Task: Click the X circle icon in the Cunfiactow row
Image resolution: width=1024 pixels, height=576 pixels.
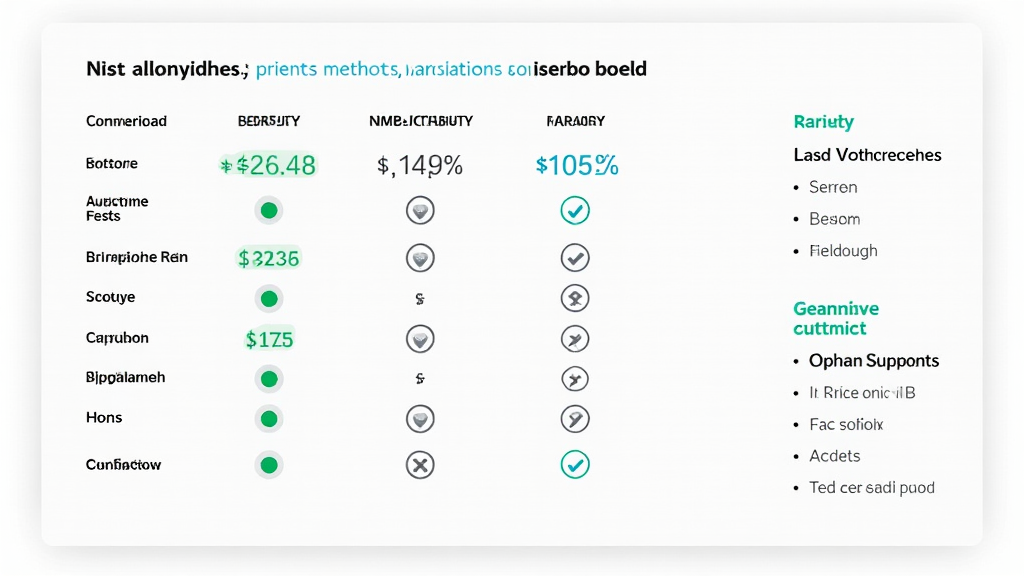Action: pos(420,464)
